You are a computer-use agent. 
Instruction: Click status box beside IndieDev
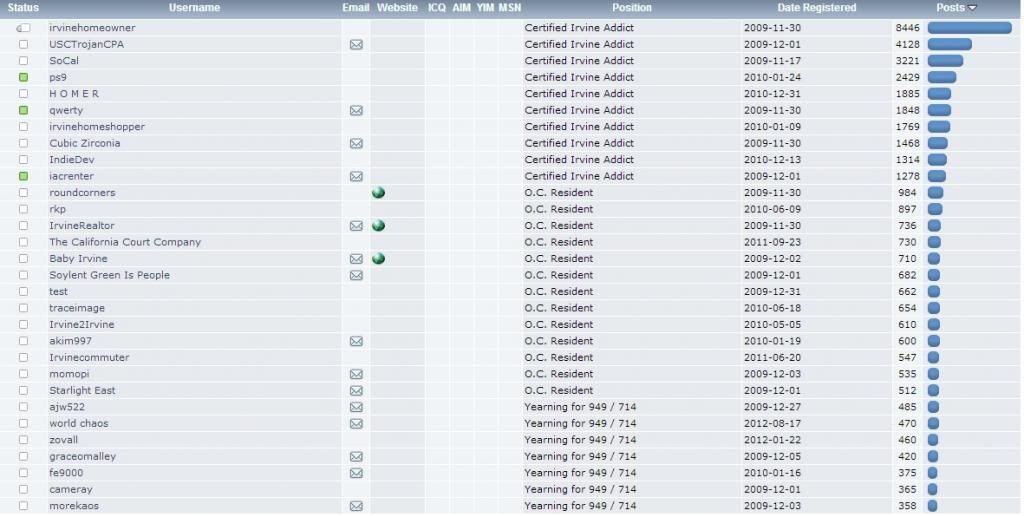[24, 159]
